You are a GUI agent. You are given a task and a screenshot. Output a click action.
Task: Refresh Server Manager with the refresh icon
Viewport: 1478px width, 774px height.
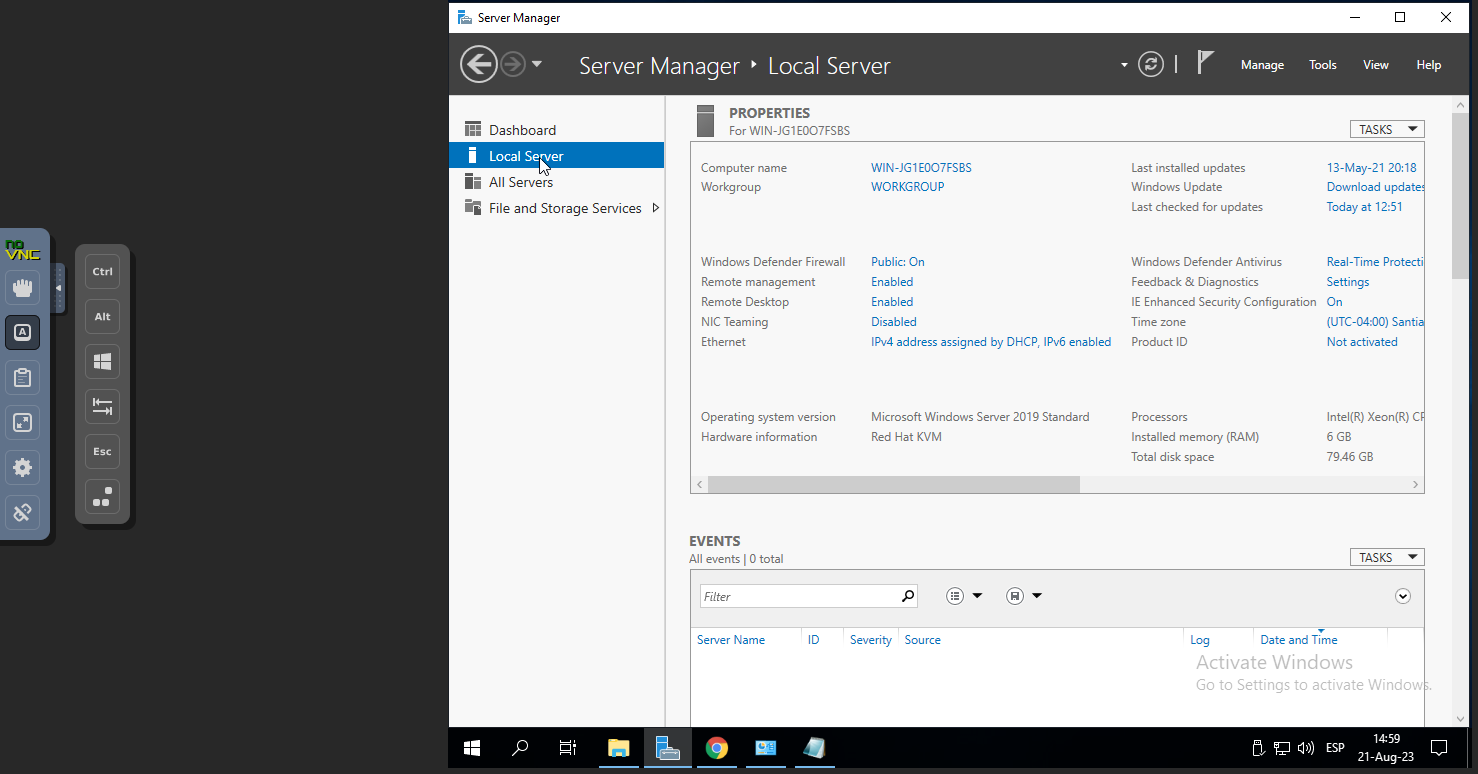point(1151,65)
